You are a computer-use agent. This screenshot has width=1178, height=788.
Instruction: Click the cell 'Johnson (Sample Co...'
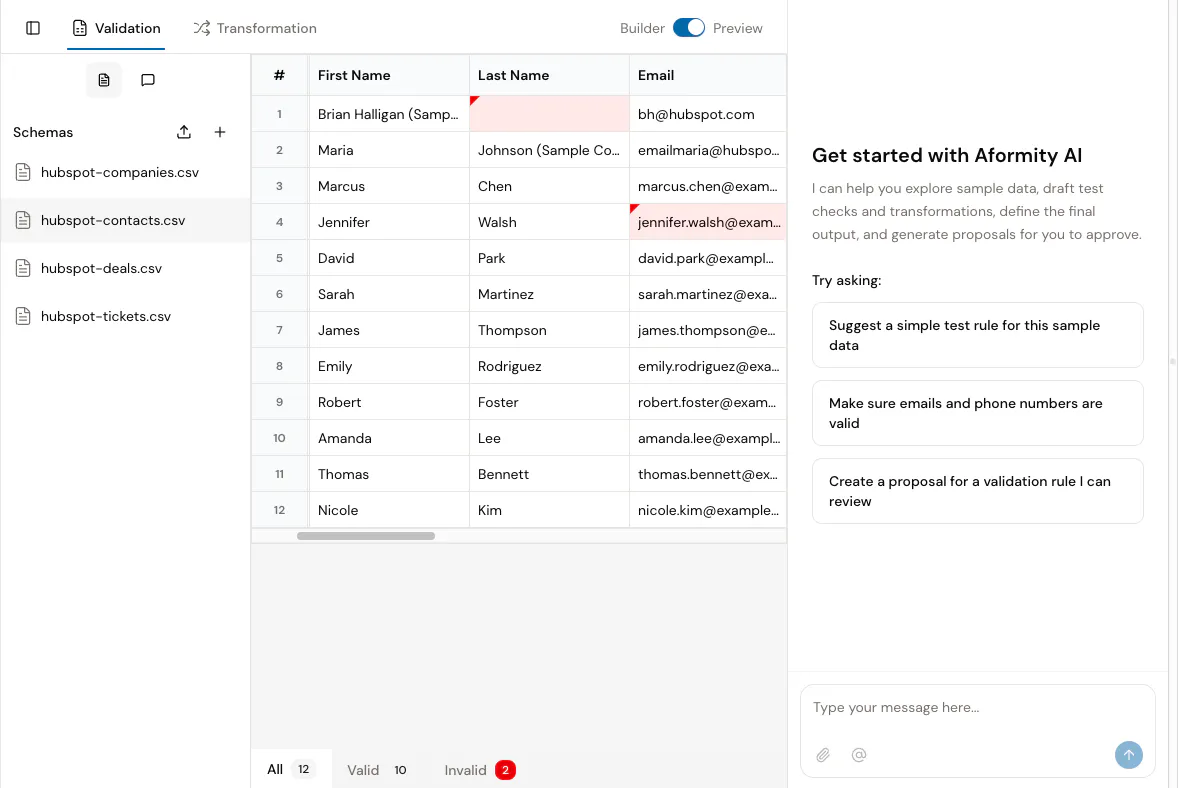(x=549, y=150)
